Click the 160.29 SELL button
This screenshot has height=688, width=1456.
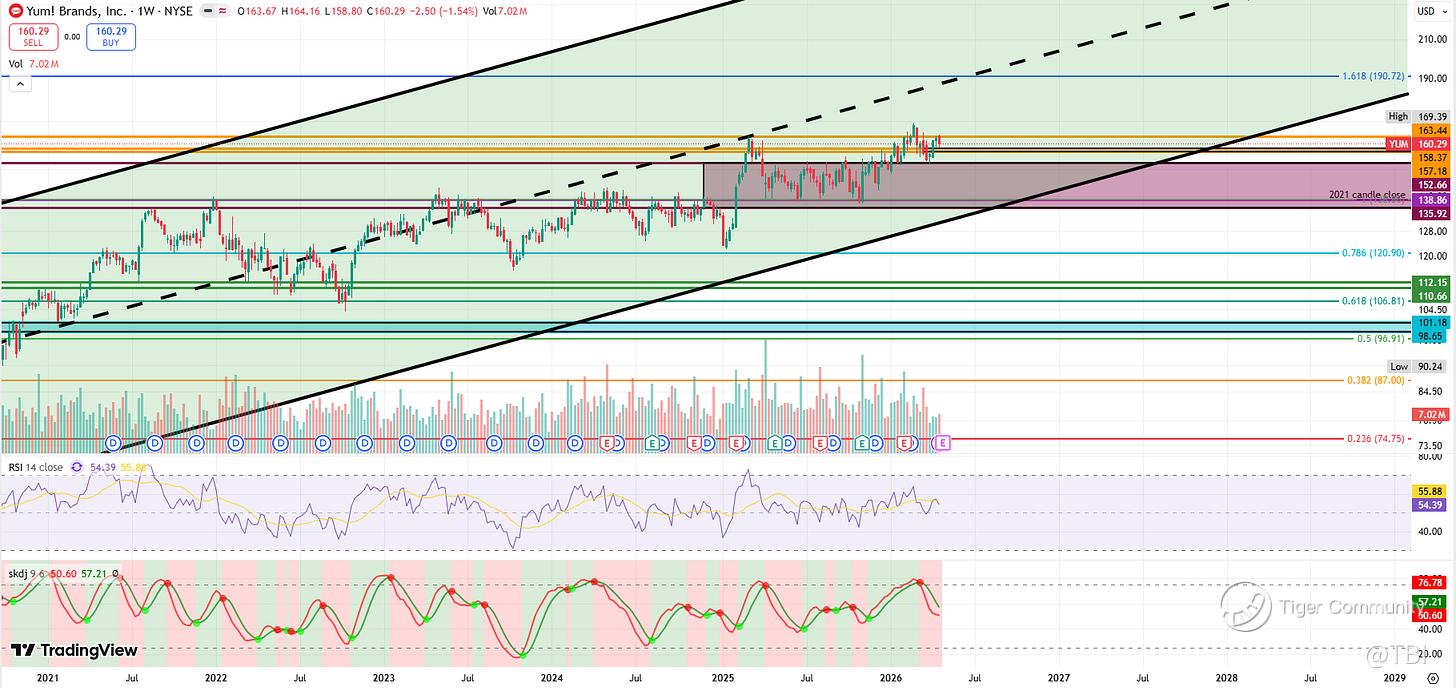click(x=32, y=37)
